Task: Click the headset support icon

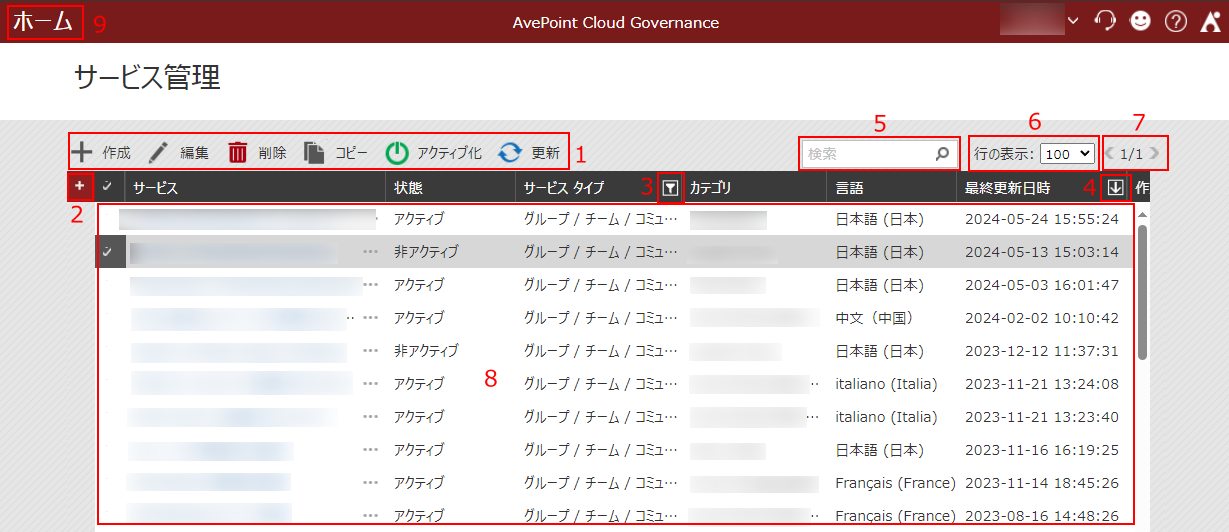Action: 1106,21
